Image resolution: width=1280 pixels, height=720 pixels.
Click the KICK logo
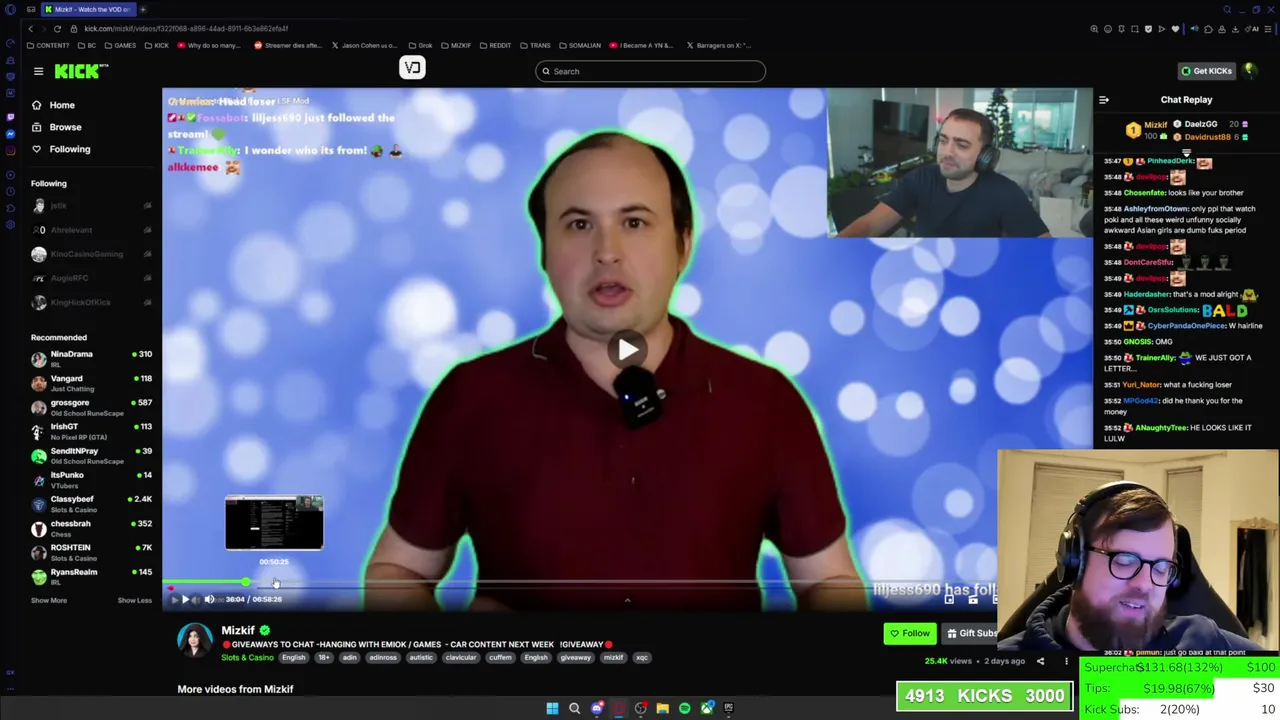tap(81, 70)
